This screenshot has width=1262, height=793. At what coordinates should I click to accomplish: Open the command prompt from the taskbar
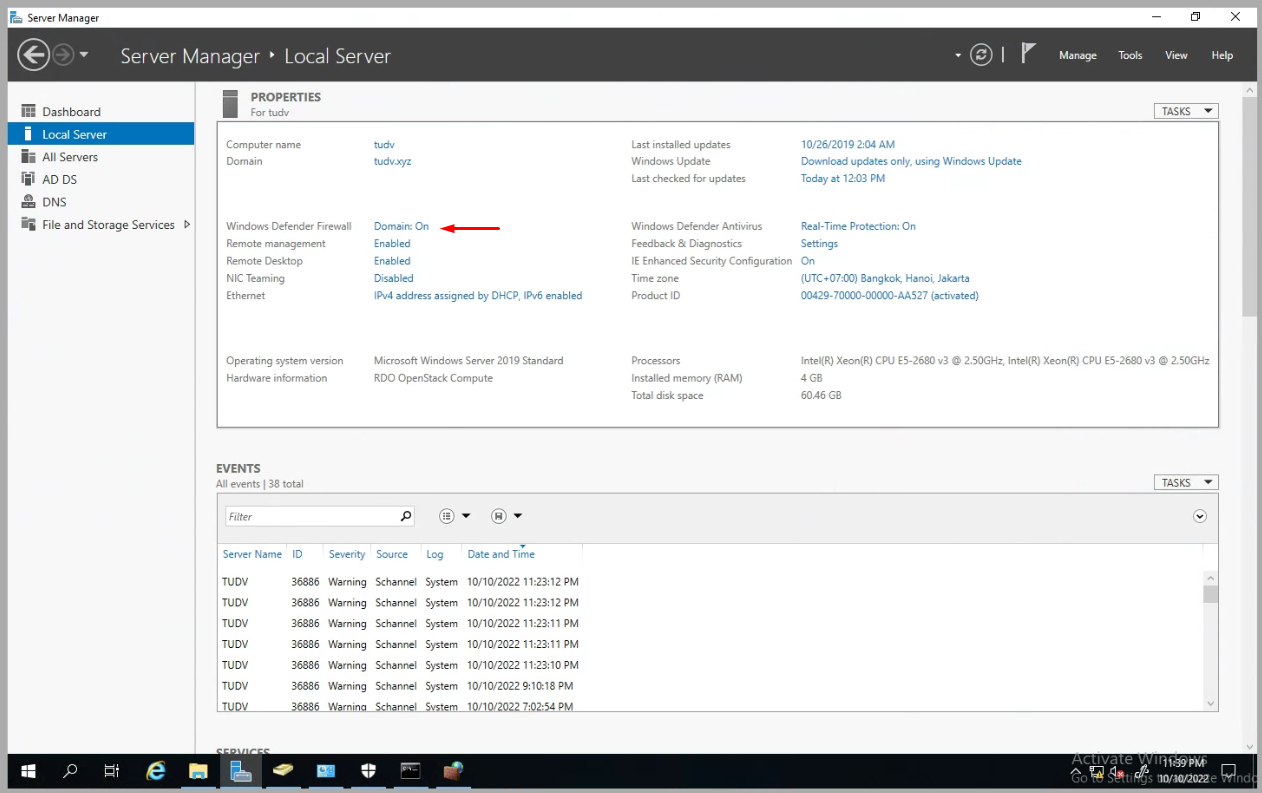[410, 770]
